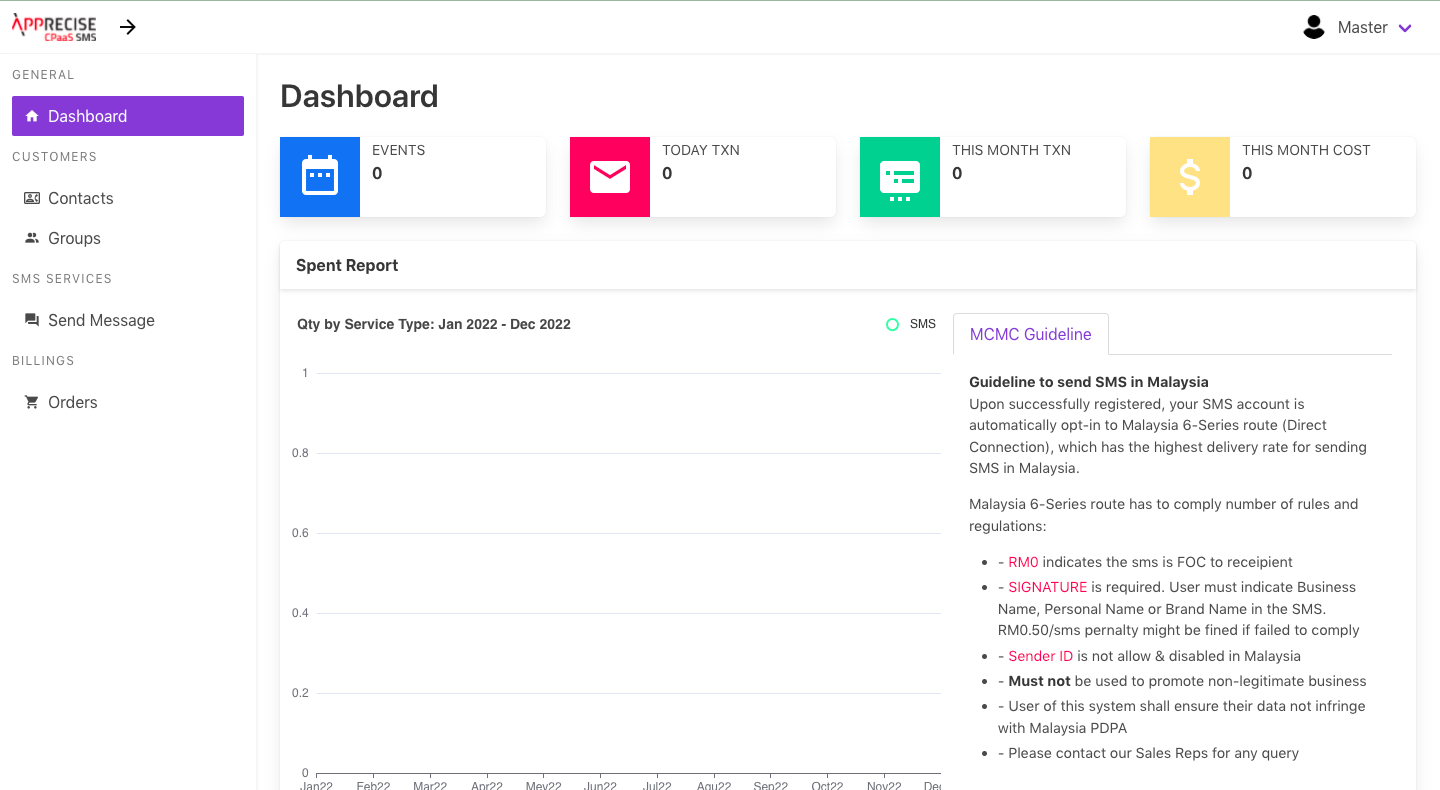
Task: Click the bold Must not text
Action: [x=1040, y=681]
